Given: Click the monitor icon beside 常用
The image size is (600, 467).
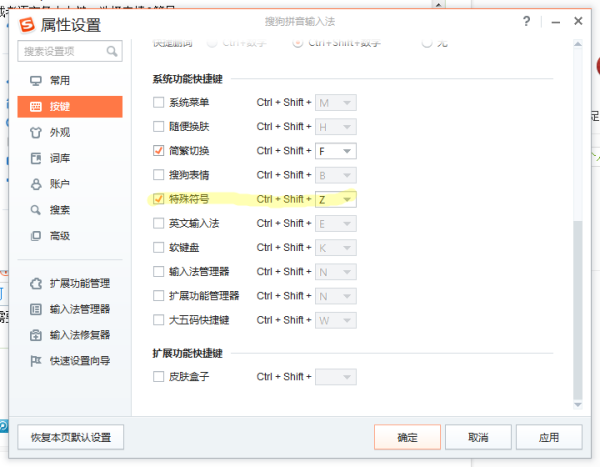Looking at the screenshot, I should click(x=36, y=81).
